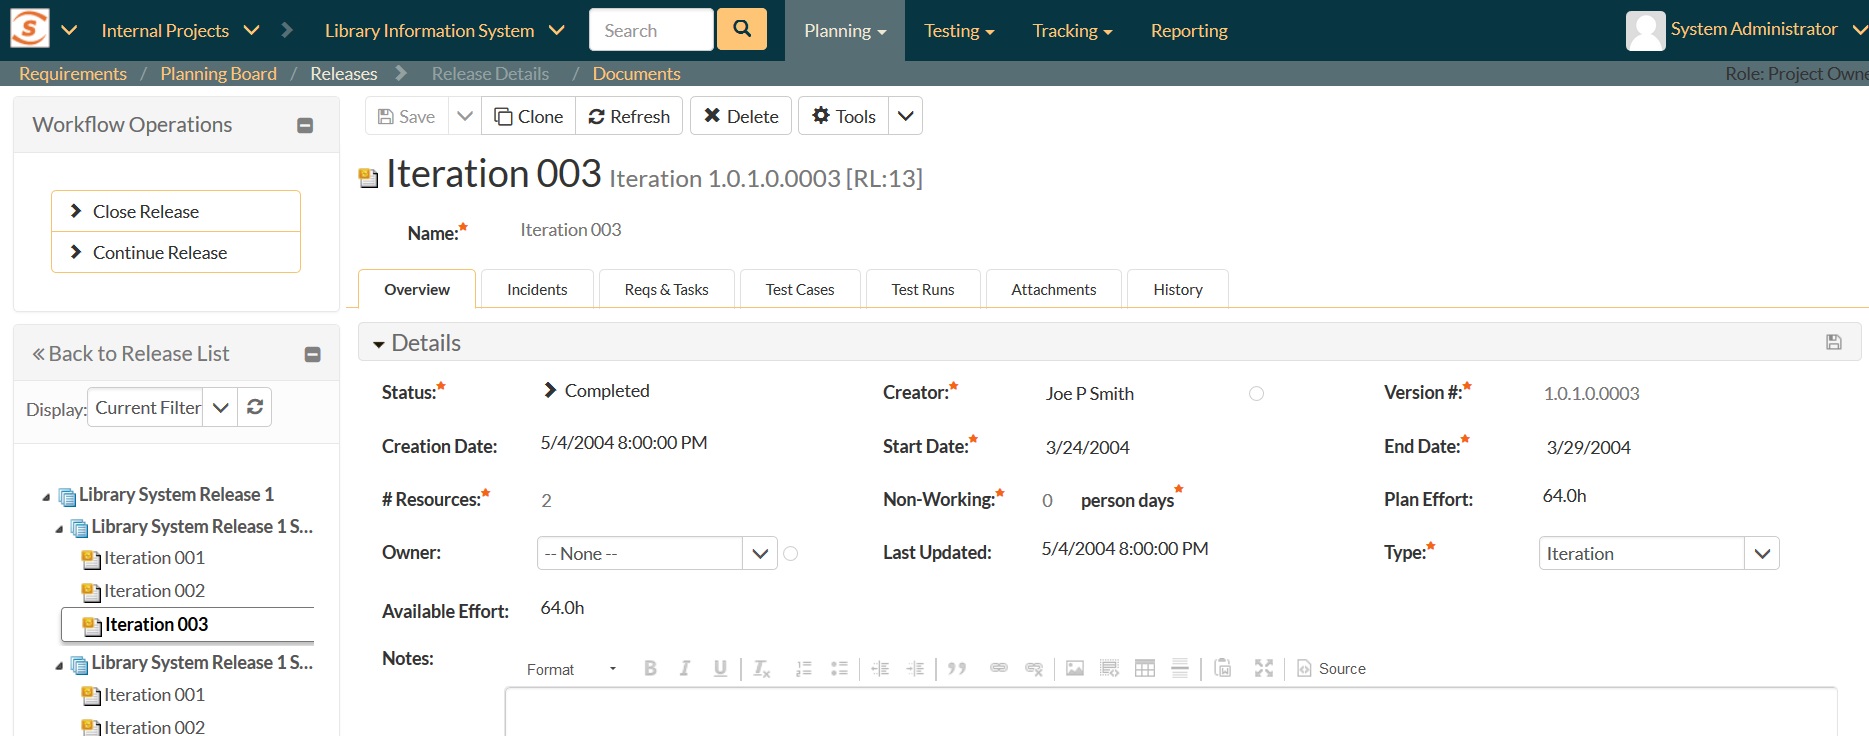Click in the Search input field

point(652,30)
